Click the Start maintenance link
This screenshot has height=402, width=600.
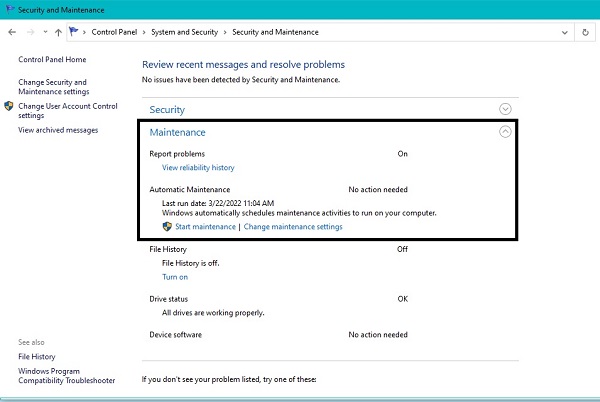[205, 226]
